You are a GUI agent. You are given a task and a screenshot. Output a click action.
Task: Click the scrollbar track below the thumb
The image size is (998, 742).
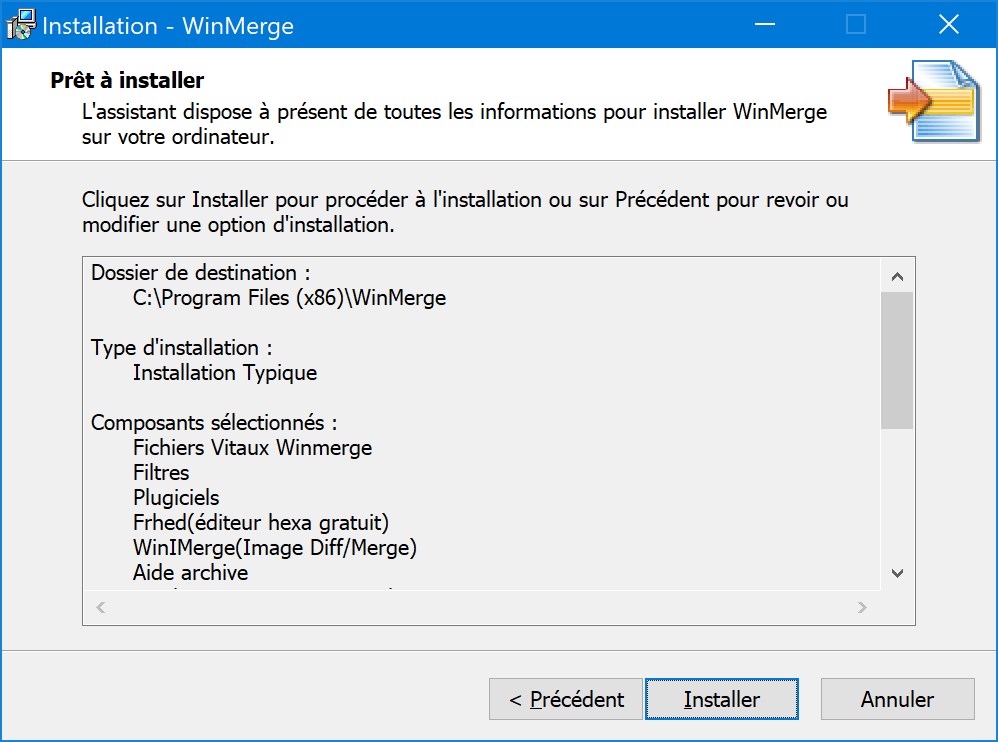coord(897,493)
